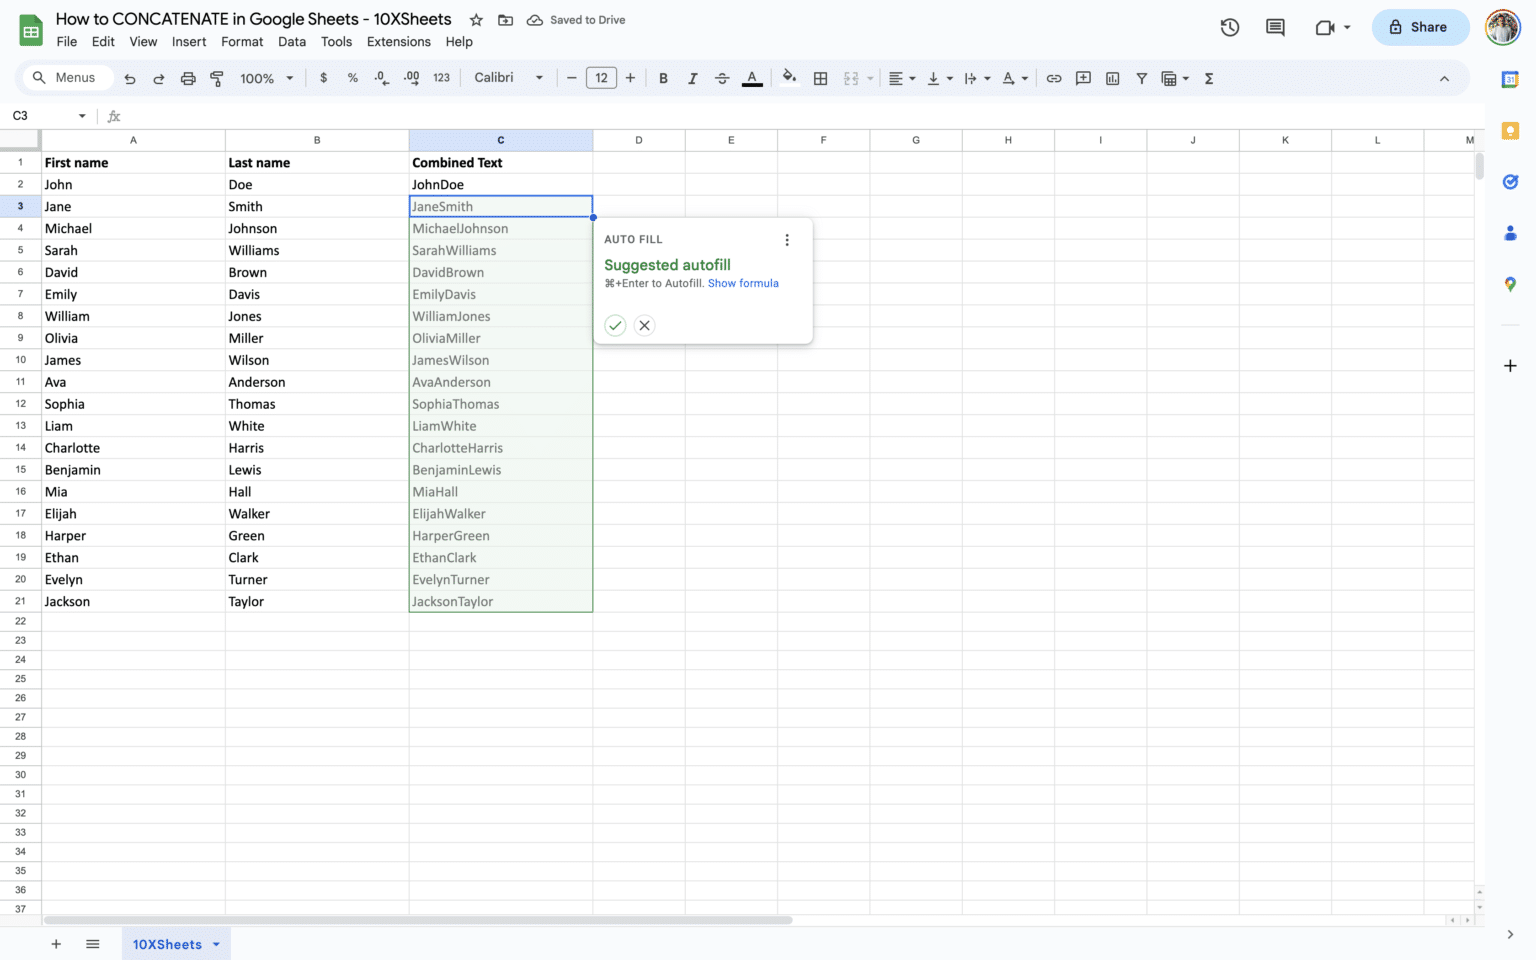Open the Functions sigma icon

click(1209, 78)
